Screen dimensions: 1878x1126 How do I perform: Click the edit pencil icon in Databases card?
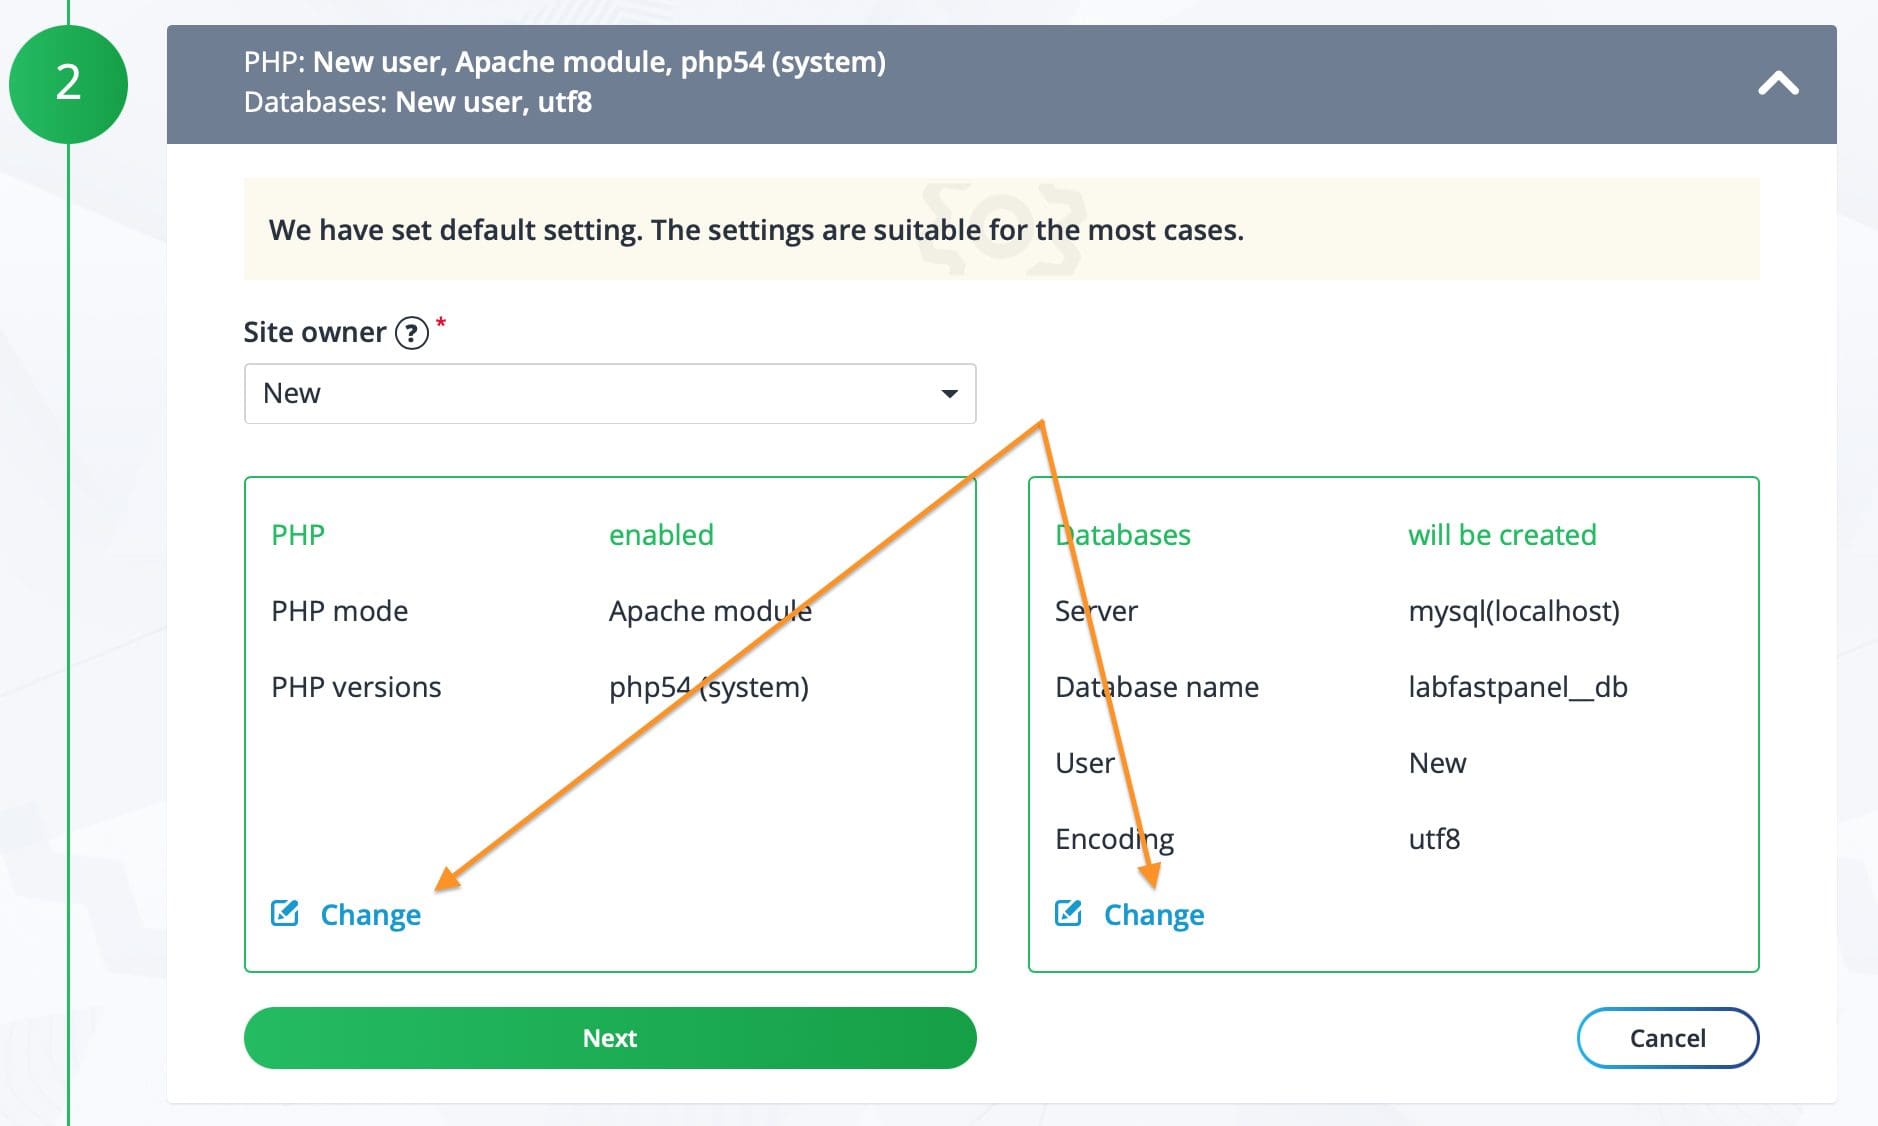(1068, 913)
